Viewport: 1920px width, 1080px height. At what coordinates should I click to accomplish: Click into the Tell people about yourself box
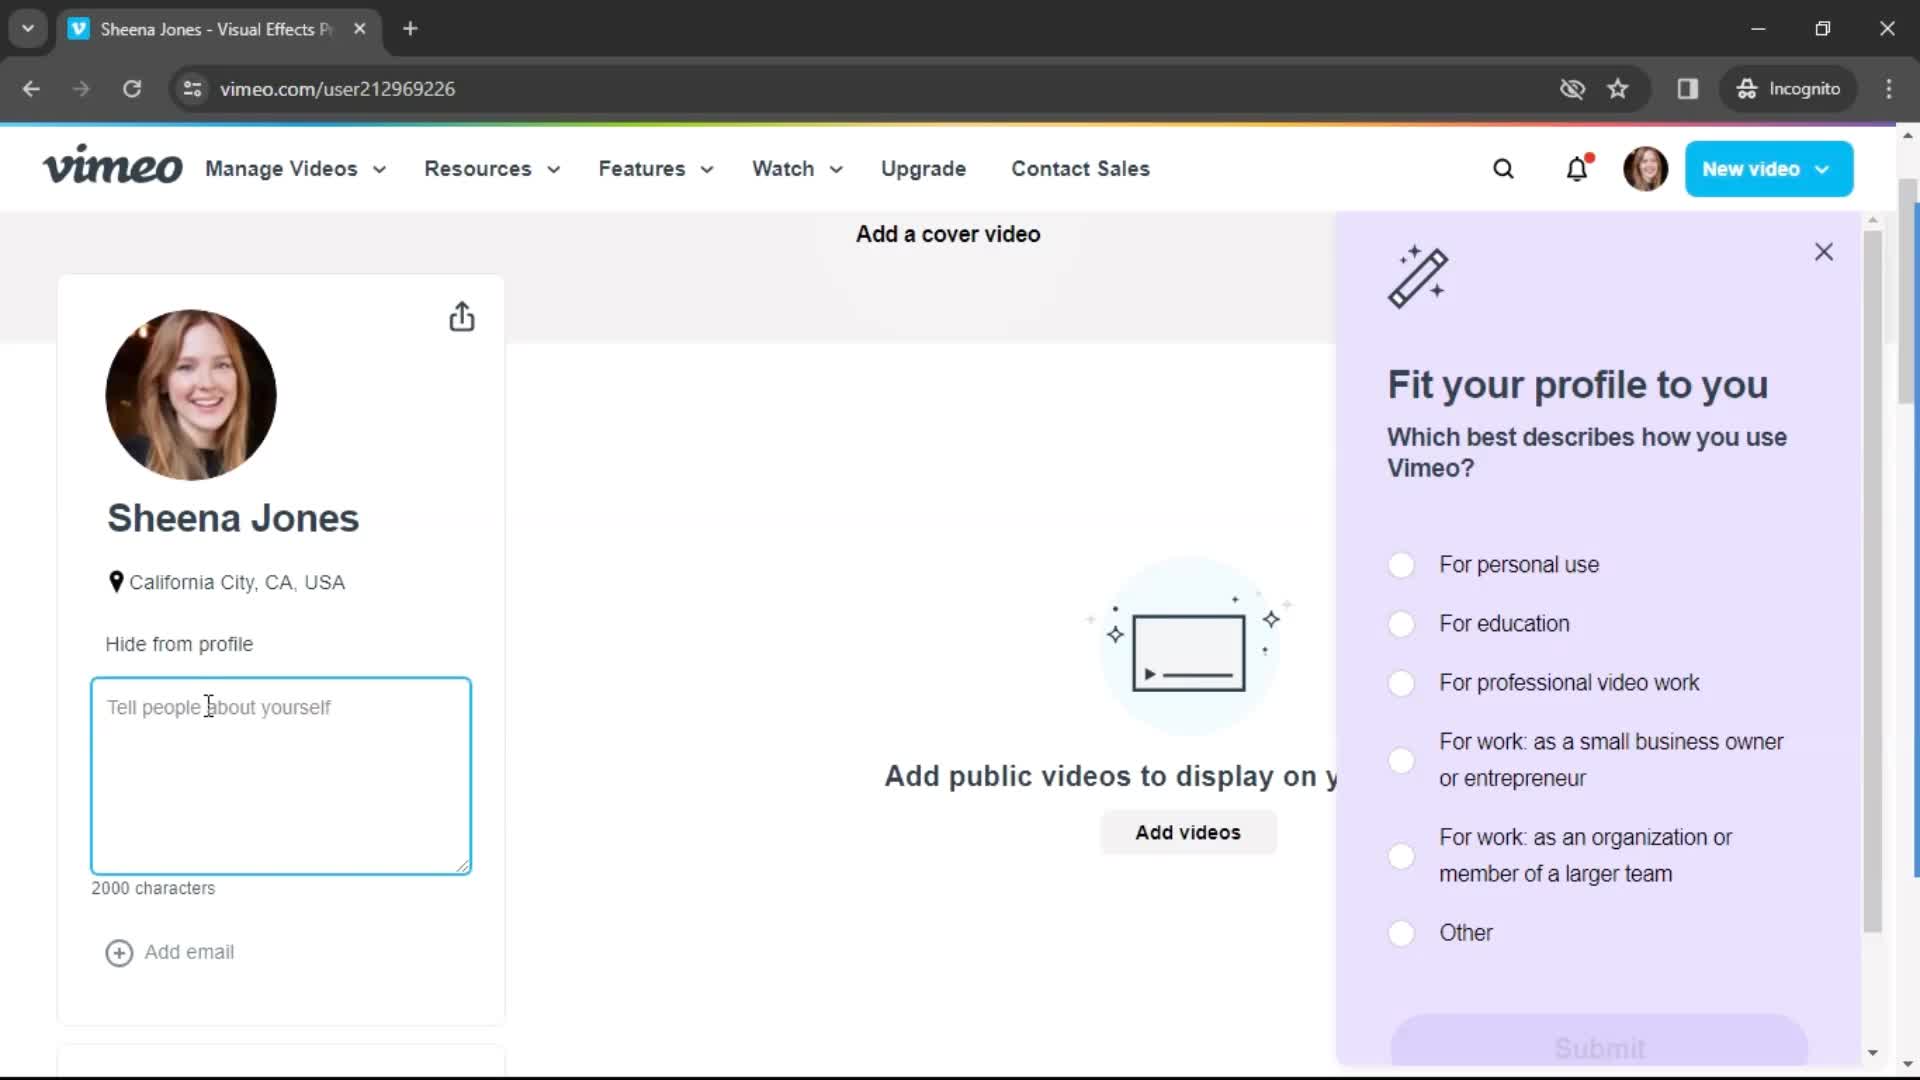point(281,776)
